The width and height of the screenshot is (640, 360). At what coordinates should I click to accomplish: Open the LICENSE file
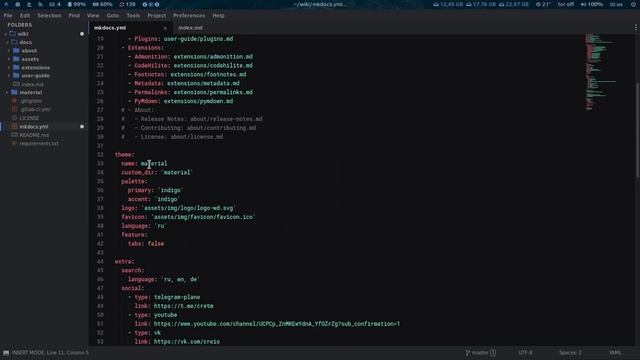(29, 118)
